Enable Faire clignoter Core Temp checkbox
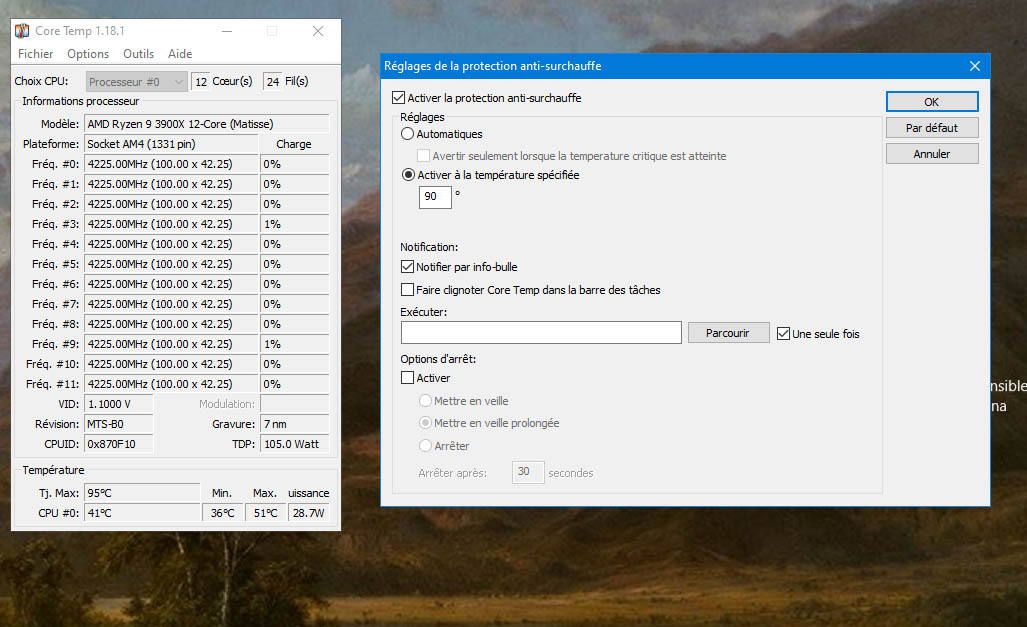Screen dimensions: 1027x627 point(407,290)
